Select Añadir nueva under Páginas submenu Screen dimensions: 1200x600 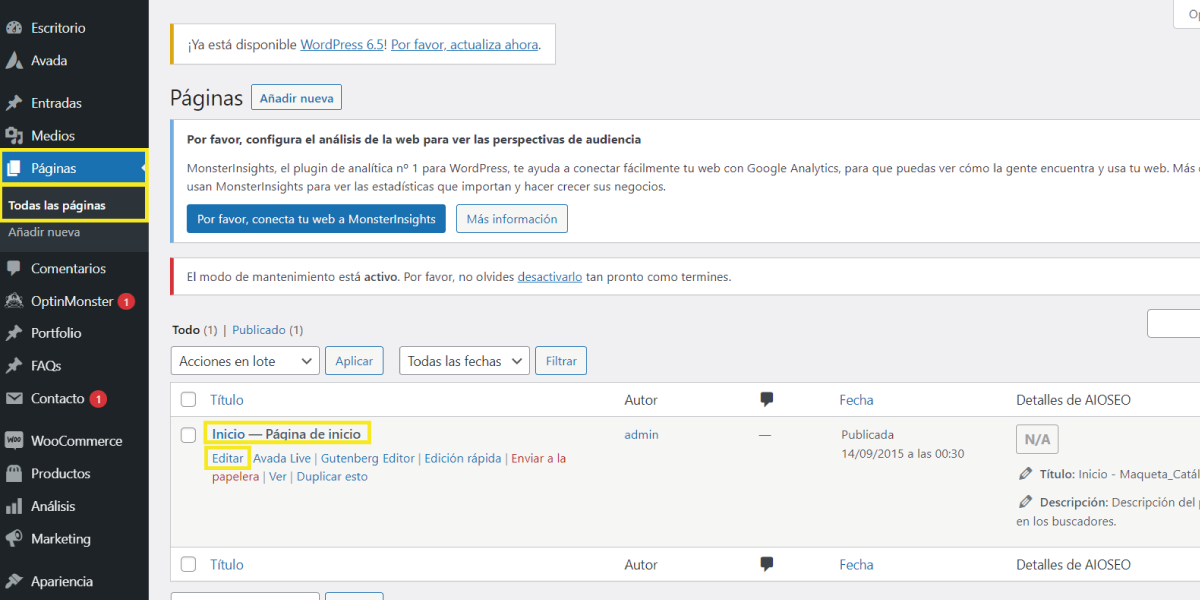pos(44,232)
